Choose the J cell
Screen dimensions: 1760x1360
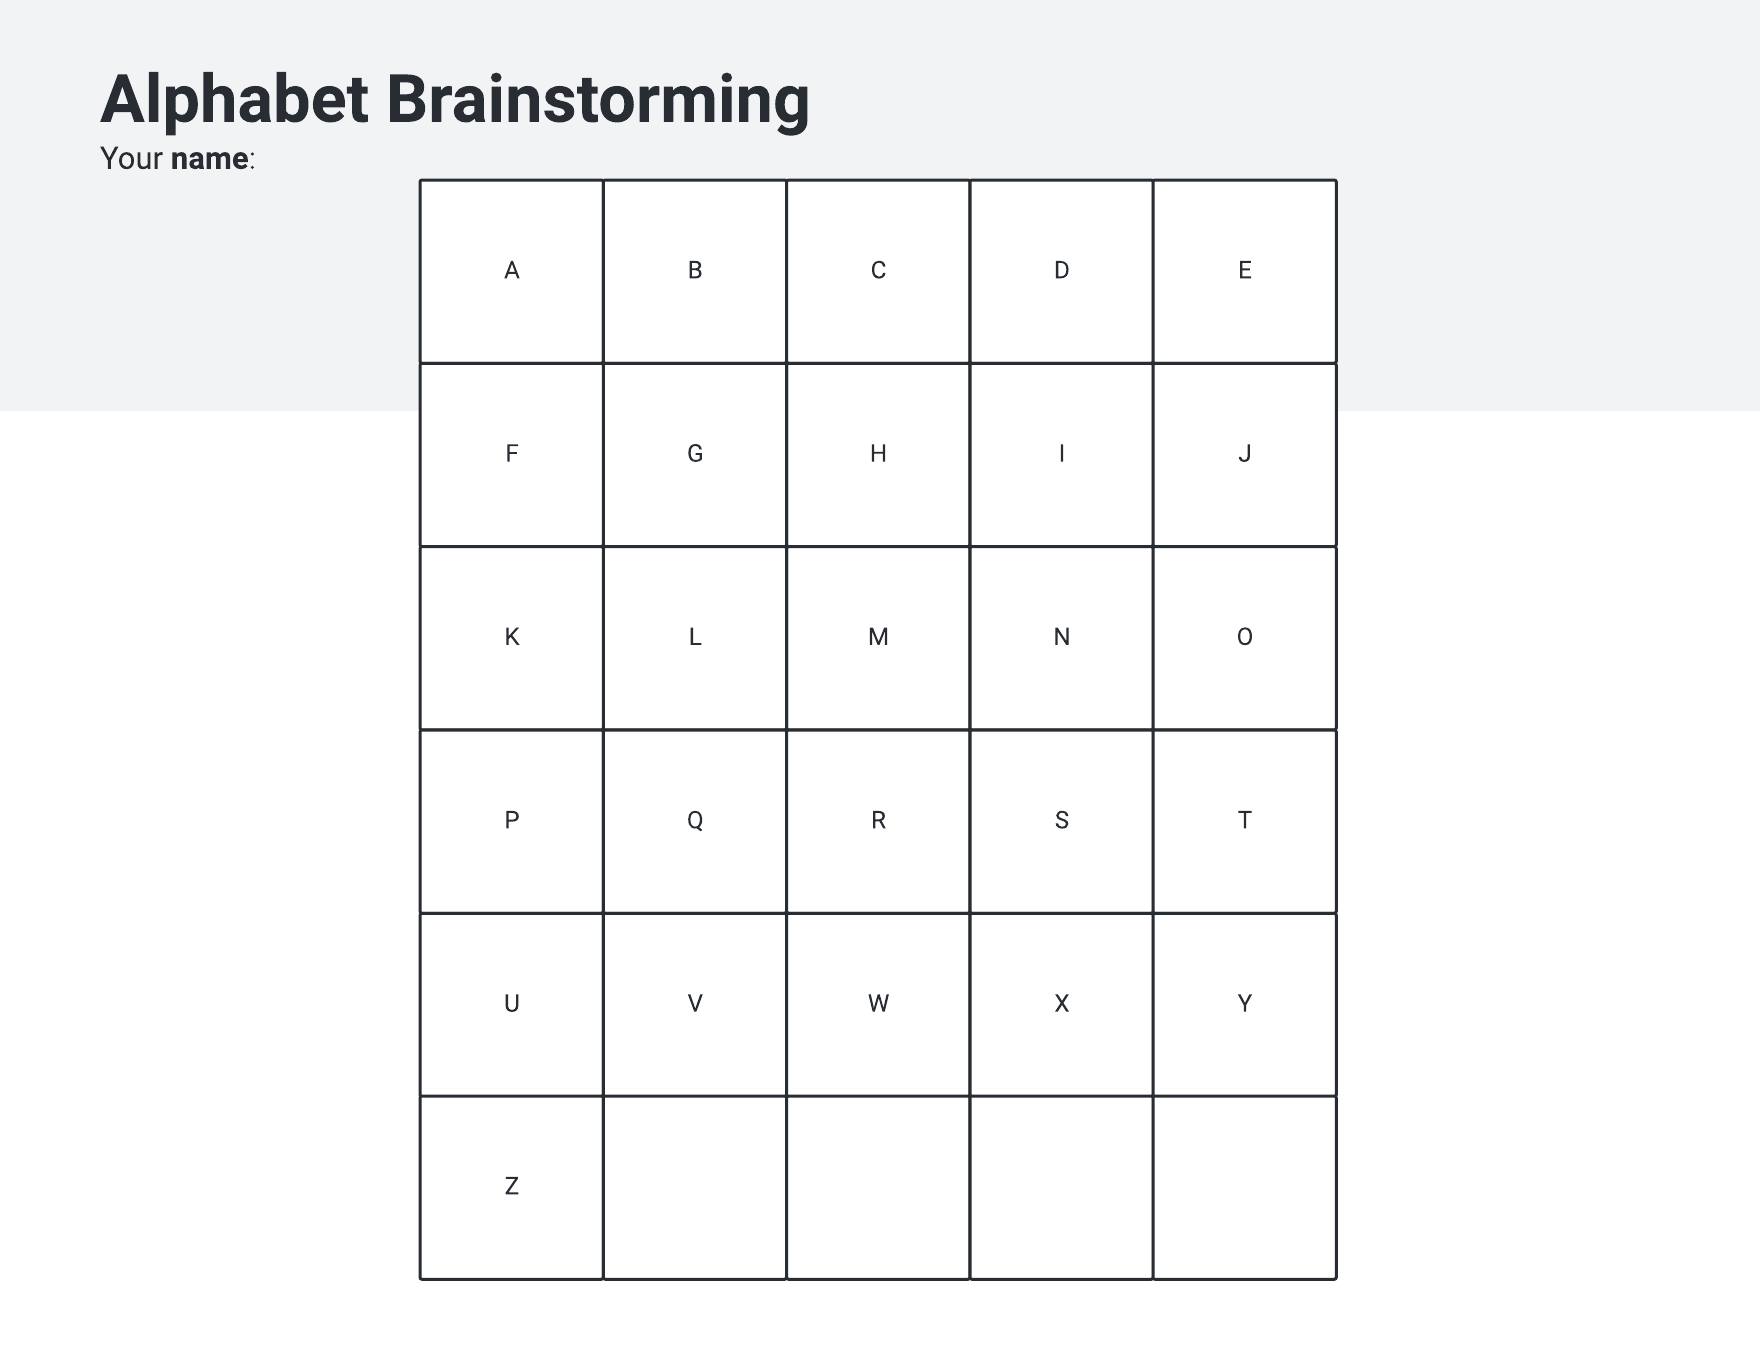pyautogui.click(x=1244, y=454)
